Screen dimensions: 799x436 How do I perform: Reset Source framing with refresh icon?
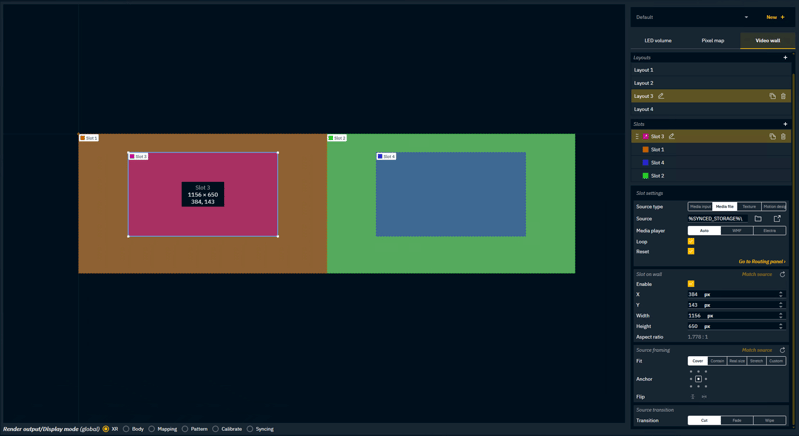pyautogui.click(x=782, y=350)
